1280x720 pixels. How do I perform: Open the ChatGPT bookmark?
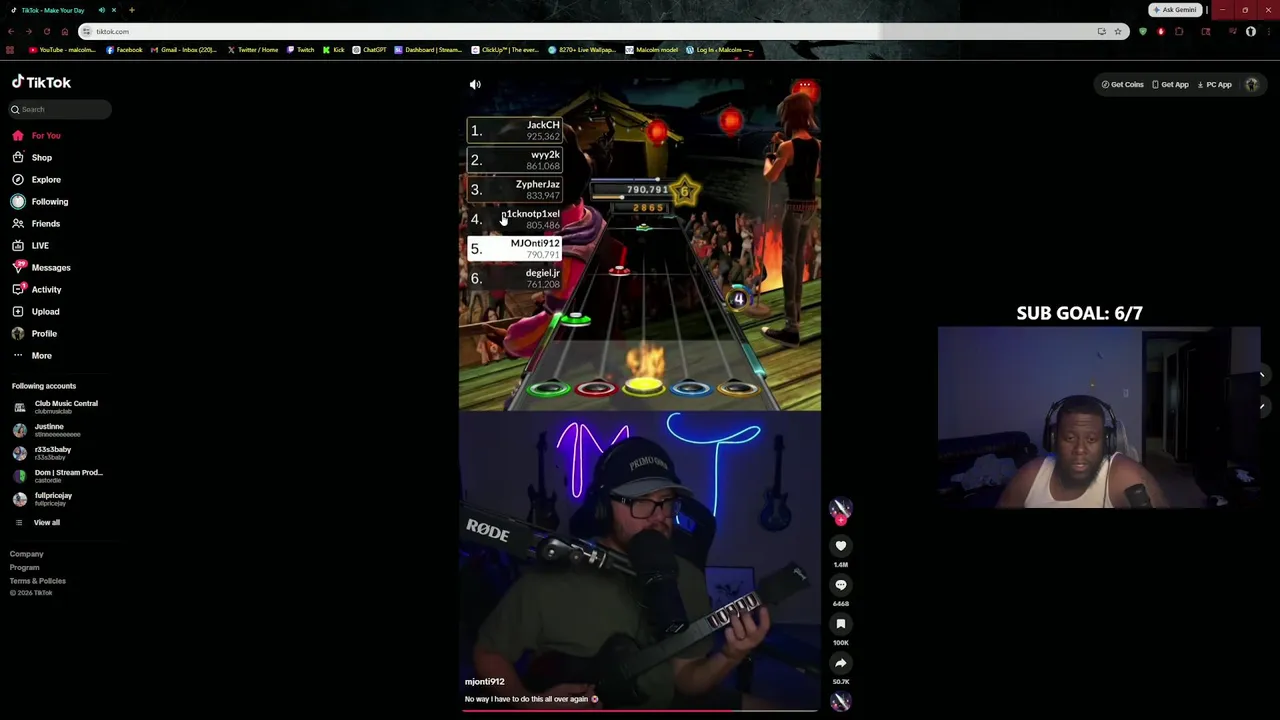click(369, 50)
